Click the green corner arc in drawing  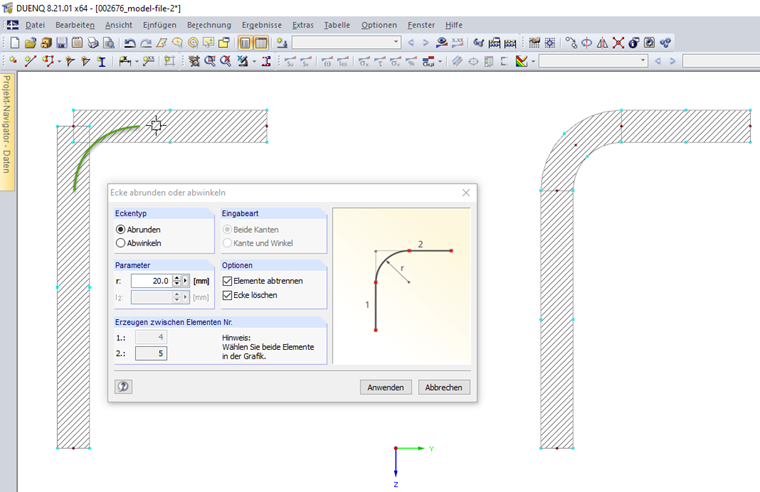tap(92, 148)
